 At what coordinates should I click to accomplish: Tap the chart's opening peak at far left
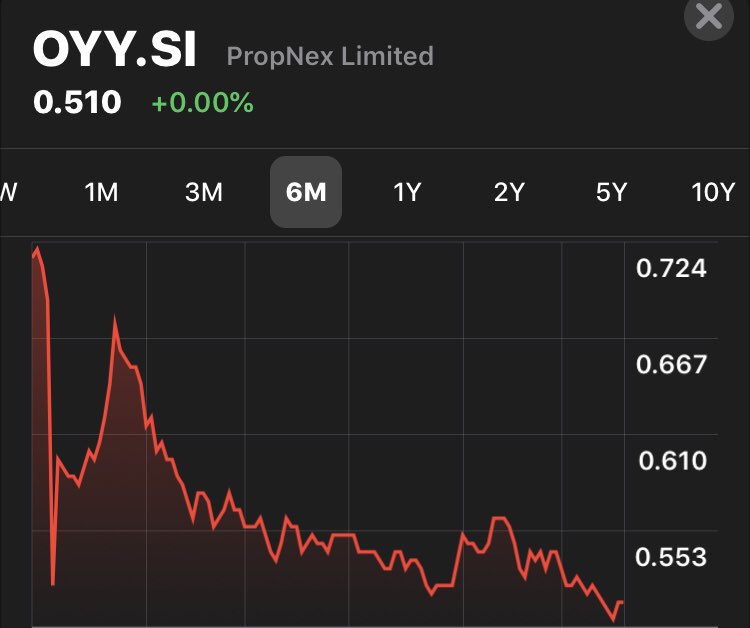[x=37, y=248]
